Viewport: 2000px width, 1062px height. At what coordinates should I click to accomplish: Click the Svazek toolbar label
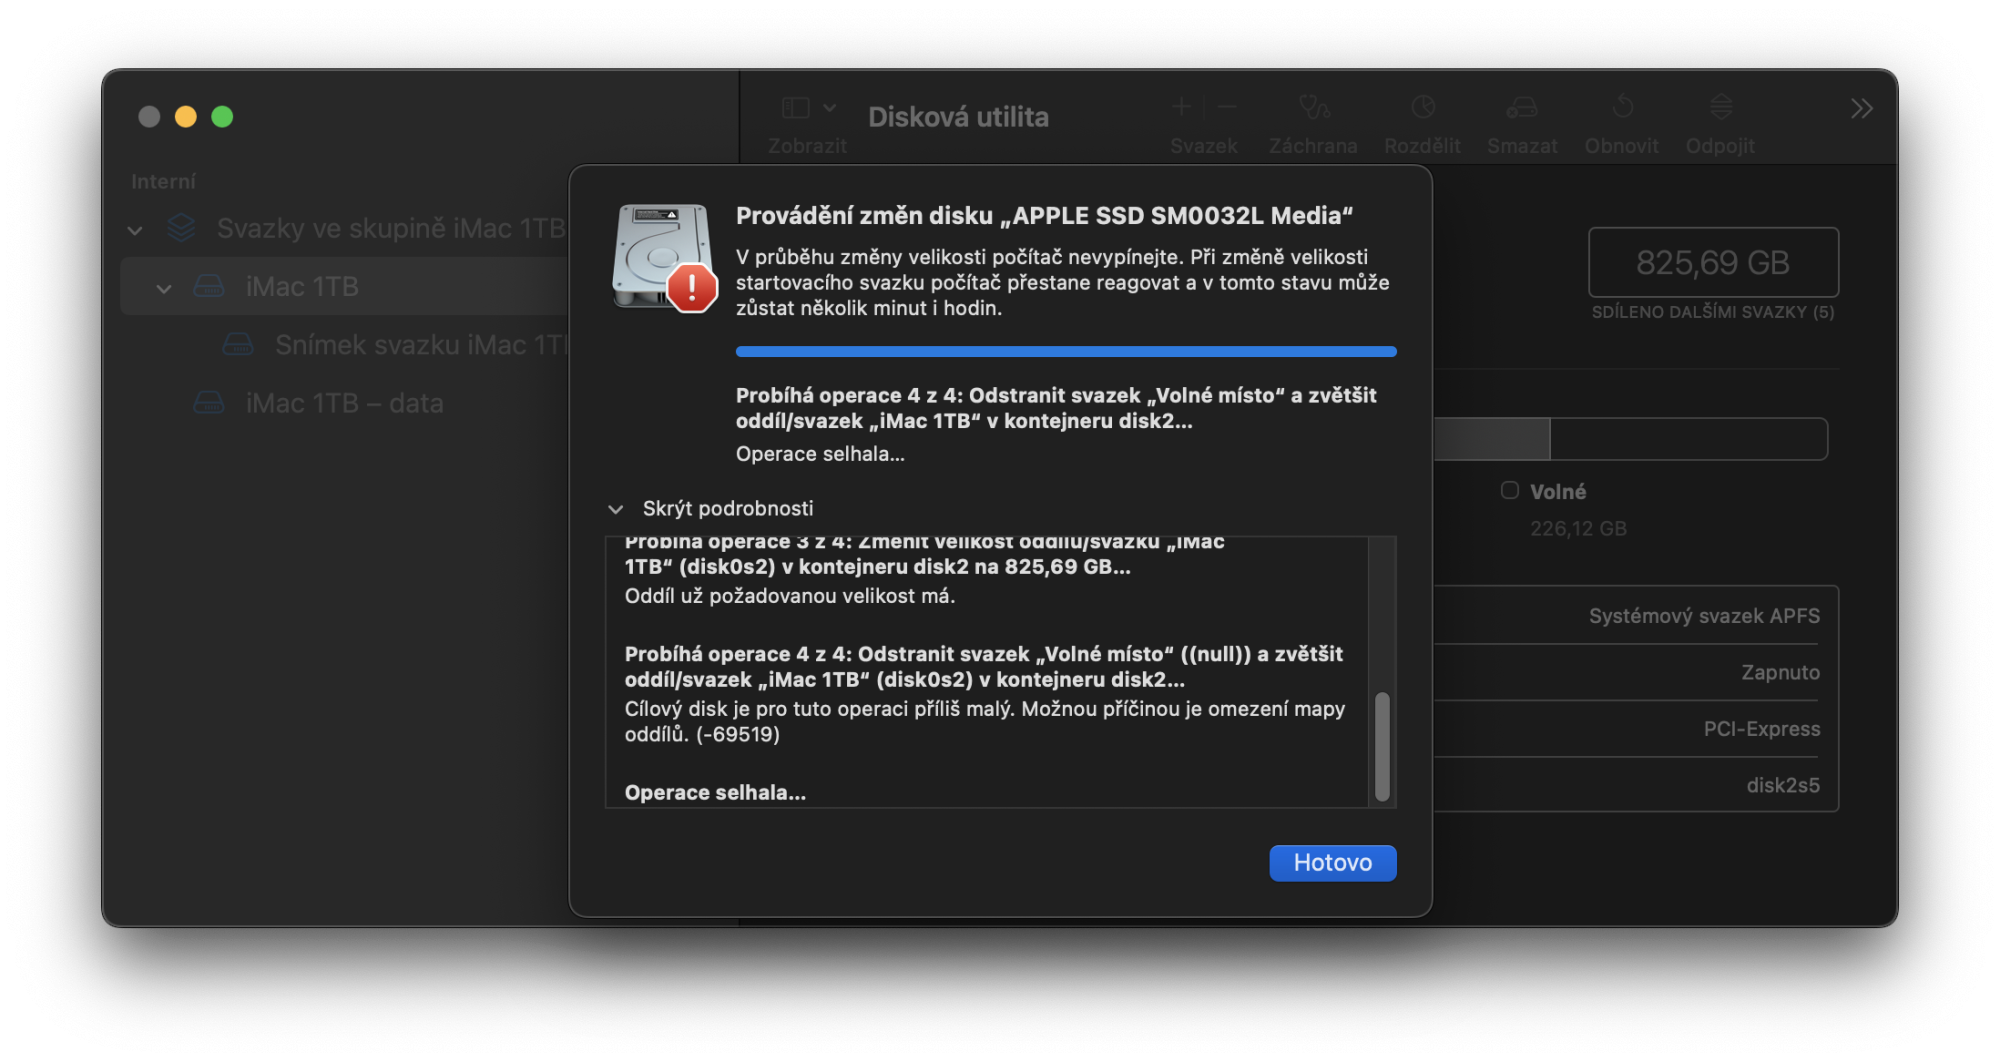(x=1204, y=146)
